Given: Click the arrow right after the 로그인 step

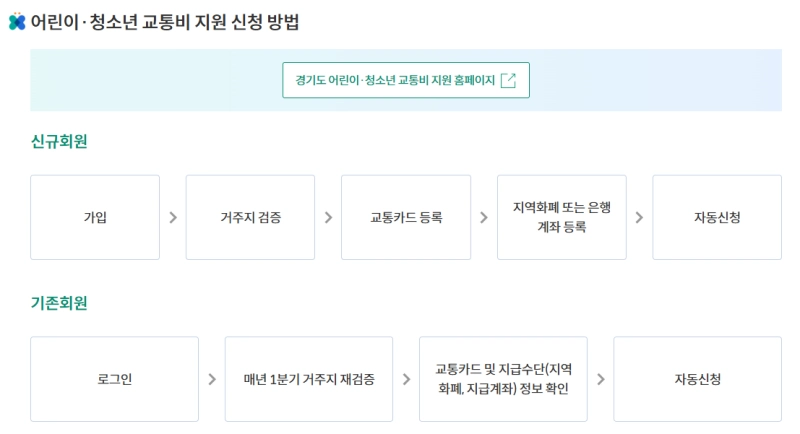Looking at the screenshot, I should click(212, 379).
